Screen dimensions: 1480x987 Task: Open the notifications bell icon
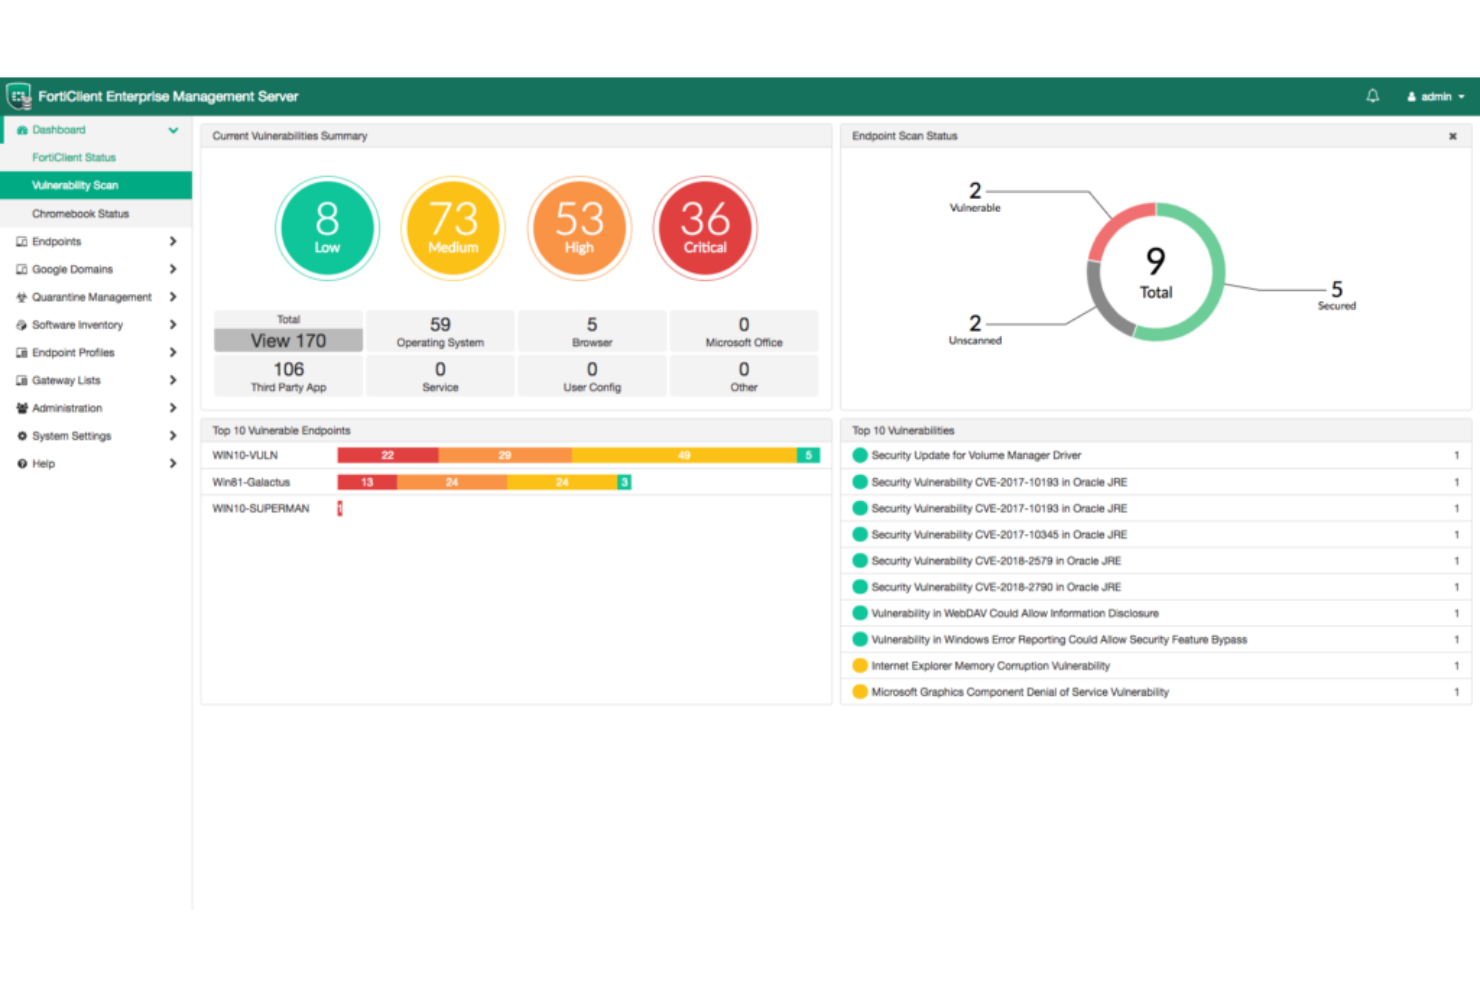tap(1372, 96)
